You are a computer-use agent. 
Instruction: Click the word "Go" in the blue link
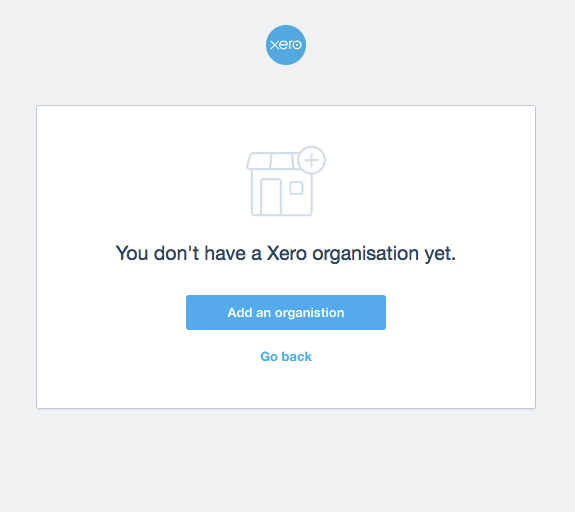click(x=269, y=356)
